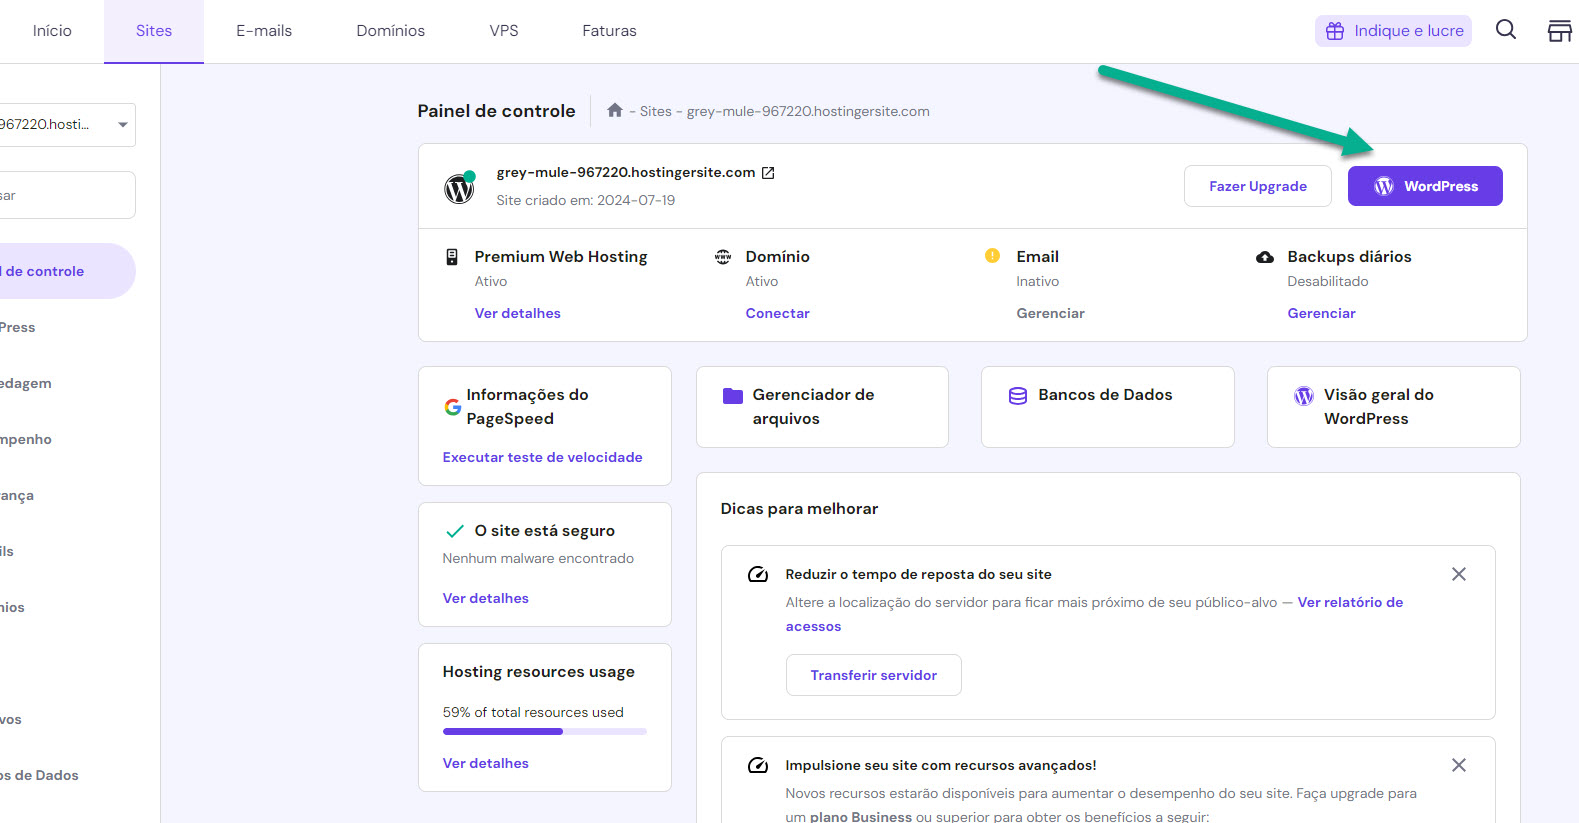This screenshot has height=823, width=1579.
Task: Click the 'Site criado em: 2024-07-19' text
Action: 586,200
